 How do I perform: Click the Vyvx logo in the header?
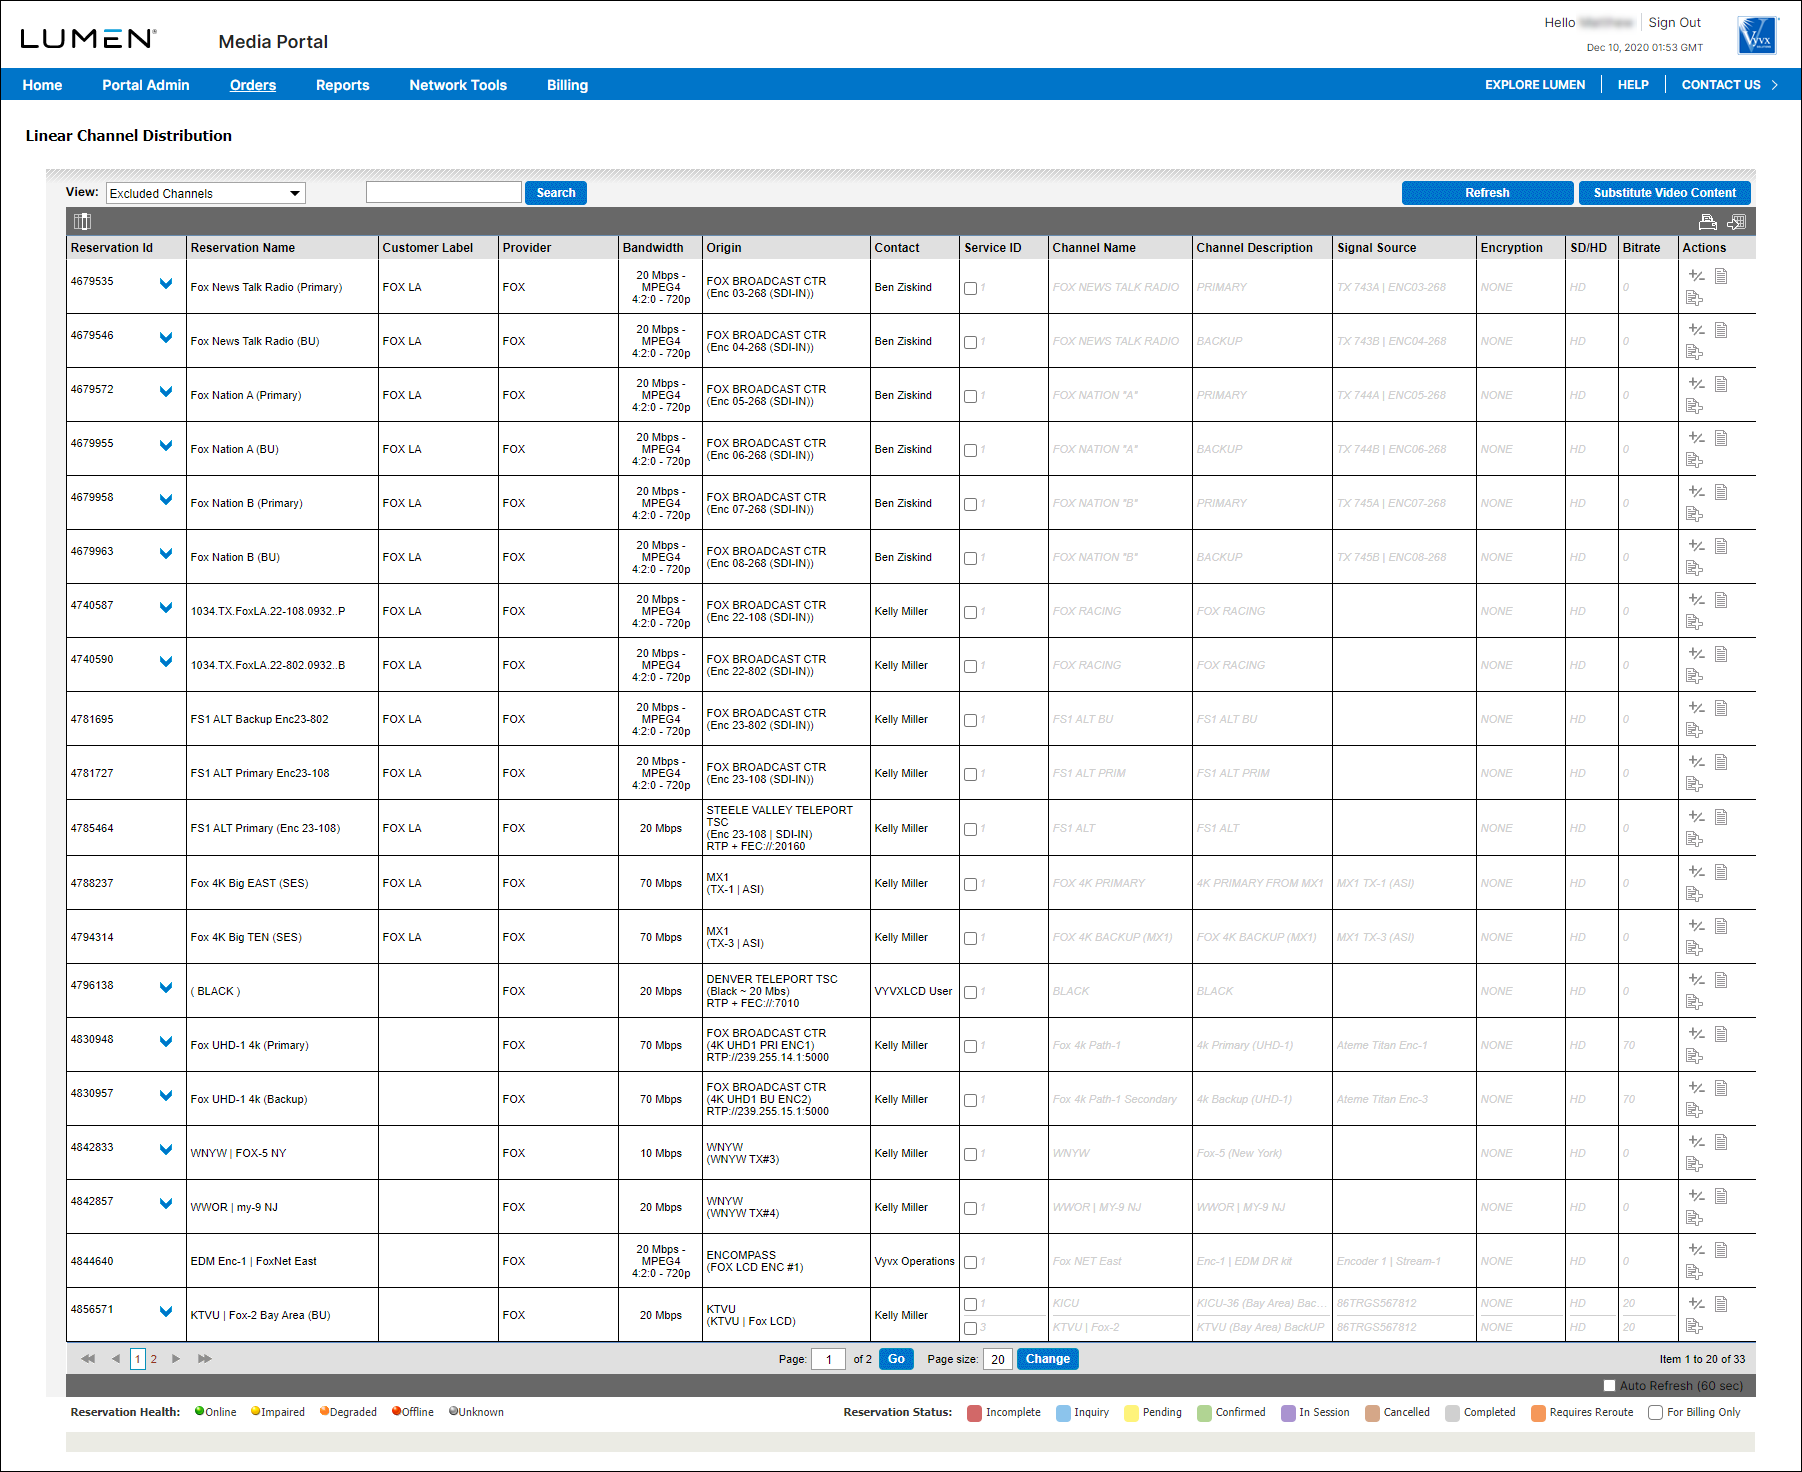(1757, 36)
